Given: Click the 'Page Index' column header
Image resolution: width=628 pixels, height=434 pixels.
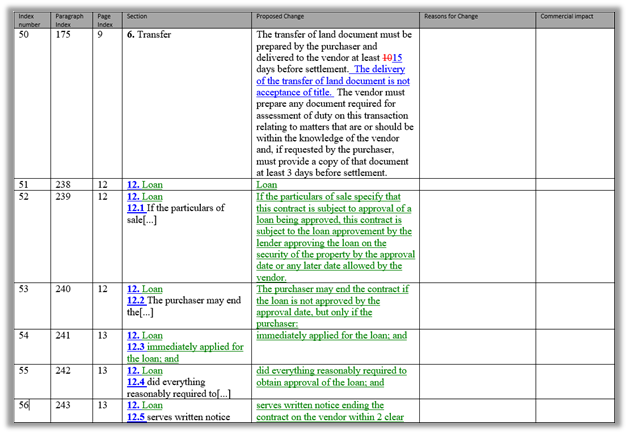Looking at the screenshot, I should (x=107, y=20).
